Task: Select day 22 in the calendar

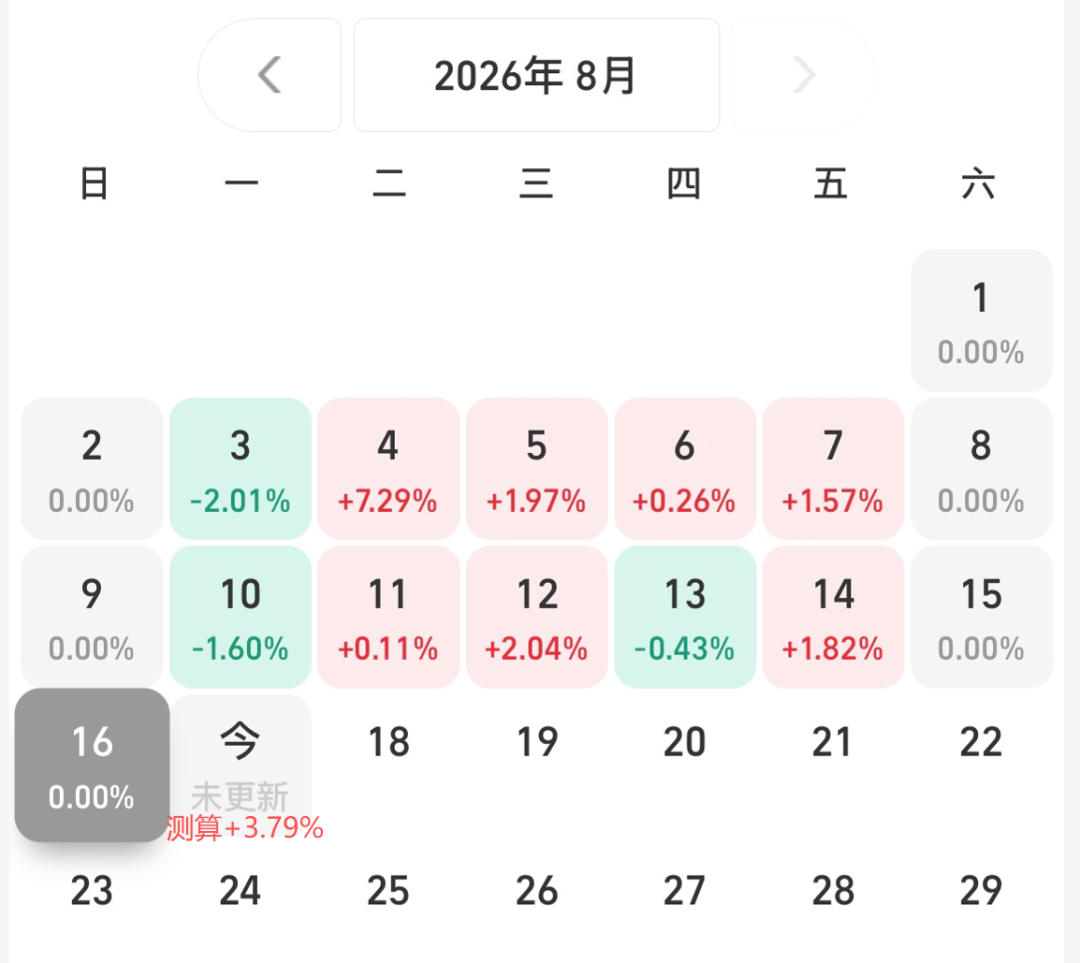Action: [x=982, y=743]
